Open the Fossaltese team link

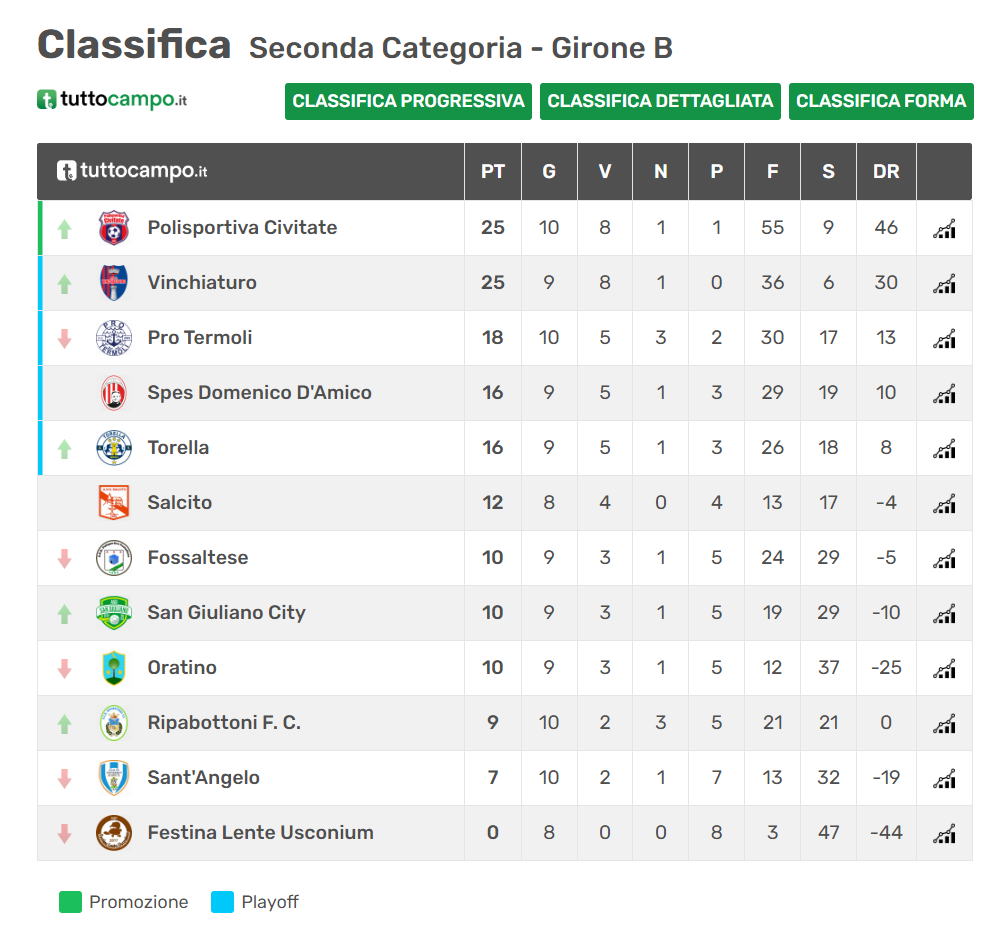pyautogui.click(x=198, y=557)
